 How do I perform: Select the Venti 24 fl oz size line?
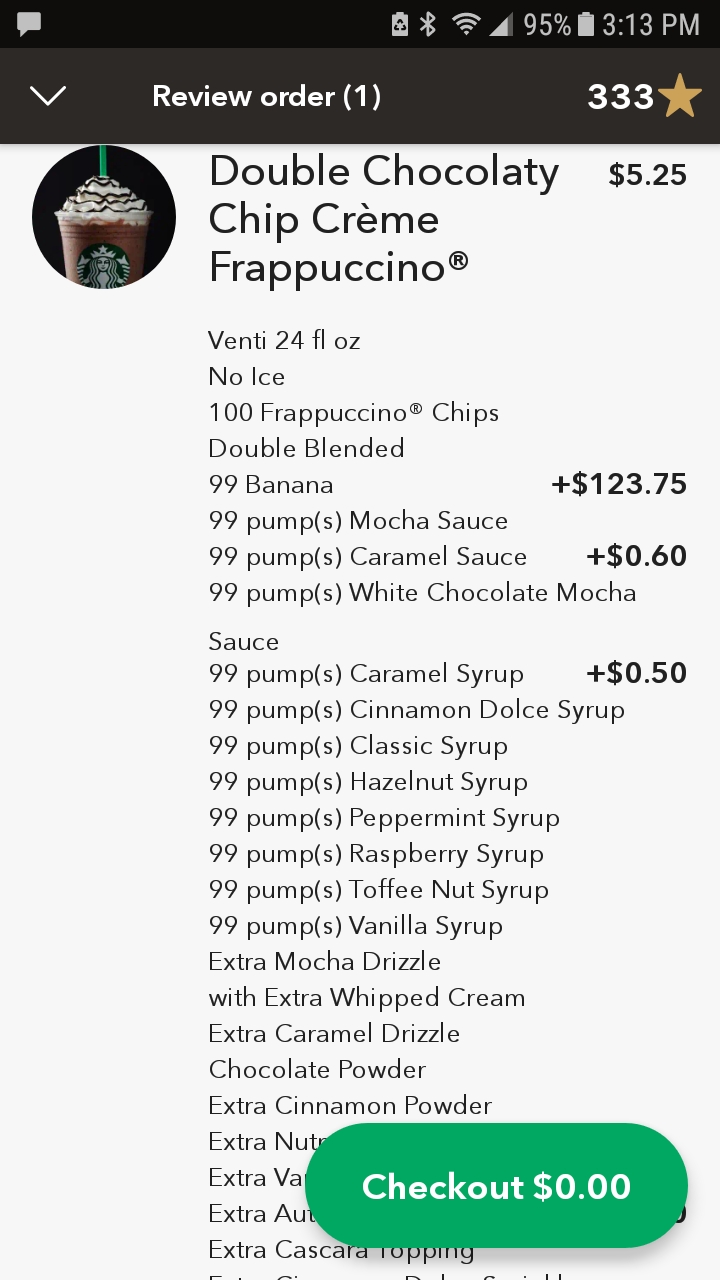pos(284,341)
